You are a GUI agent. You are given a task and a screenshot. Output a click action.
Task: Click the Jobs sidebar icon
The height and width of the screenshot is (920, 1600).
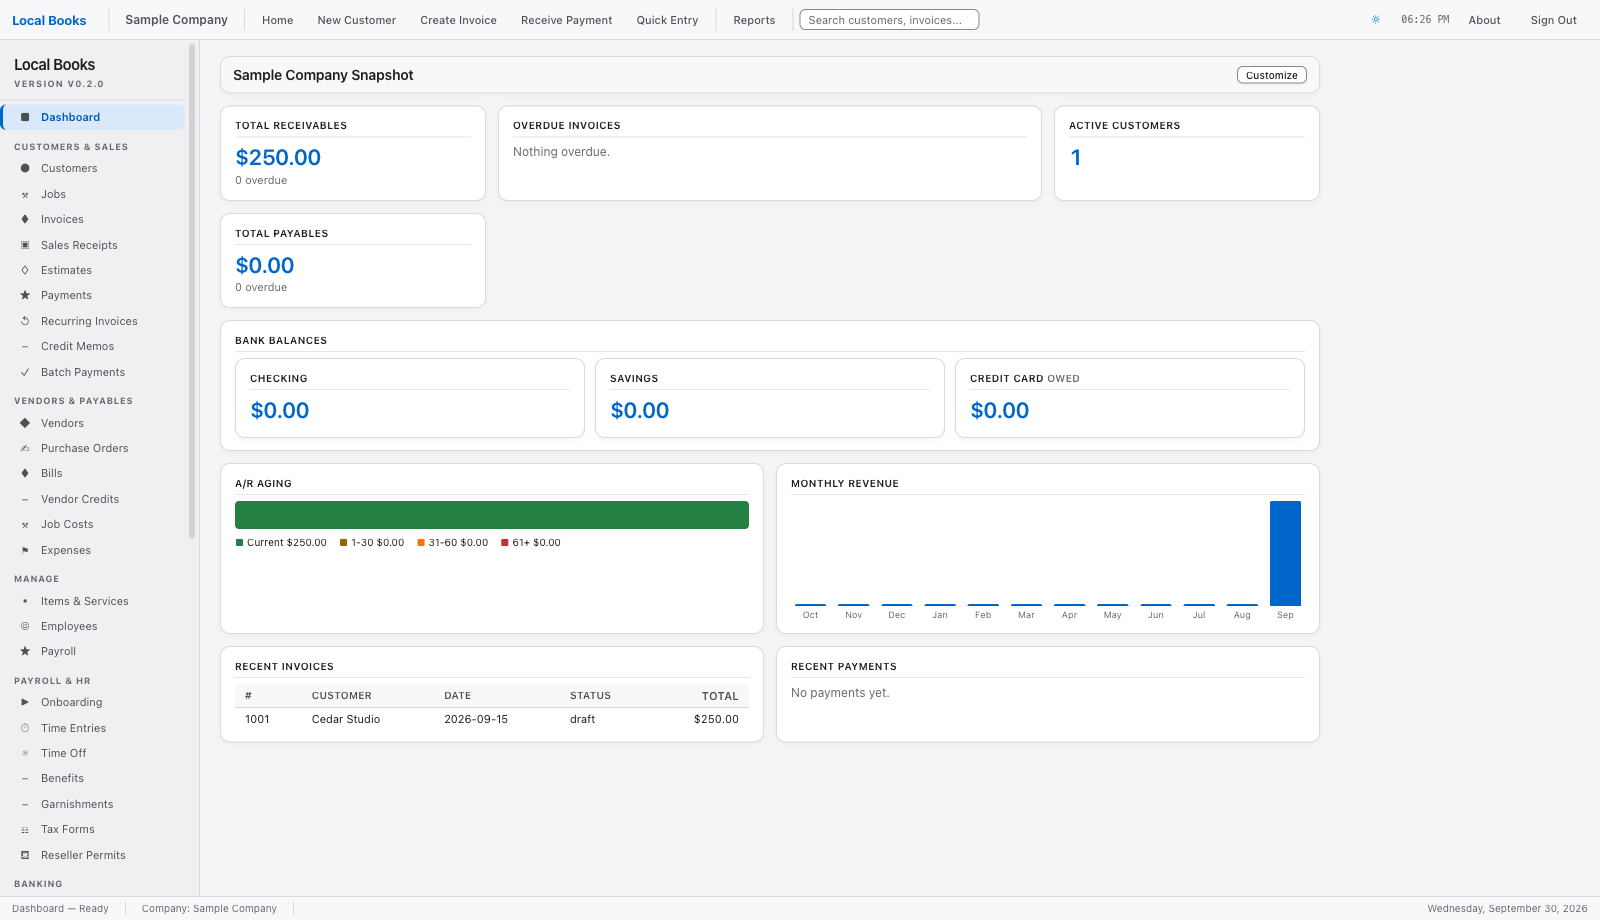(x=25, y=194)
